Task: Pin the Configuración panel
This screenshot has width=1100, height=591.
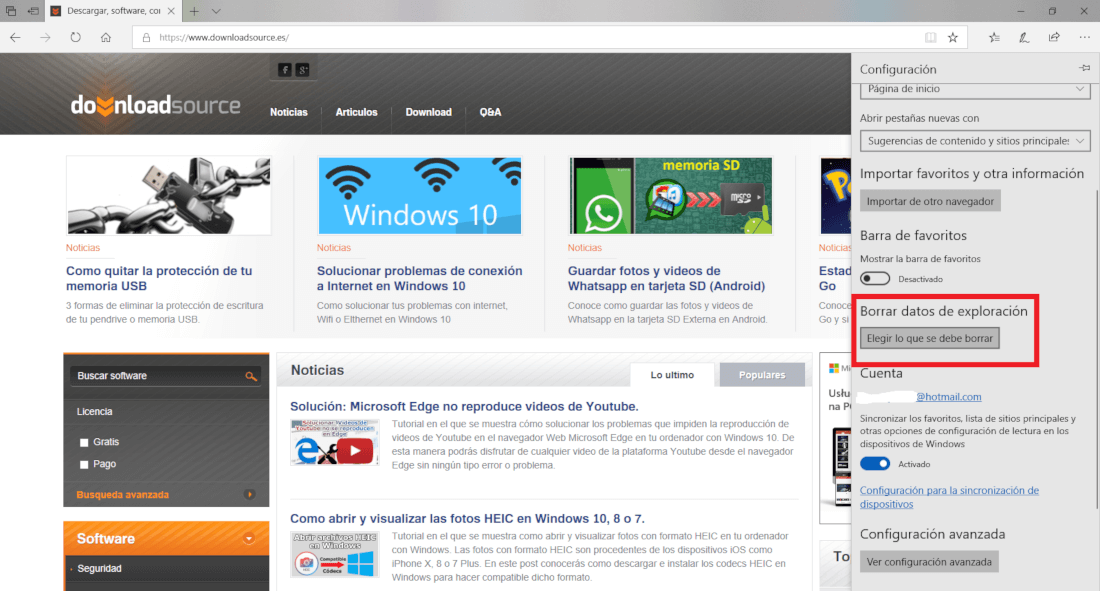Action: click(1085, 68)
